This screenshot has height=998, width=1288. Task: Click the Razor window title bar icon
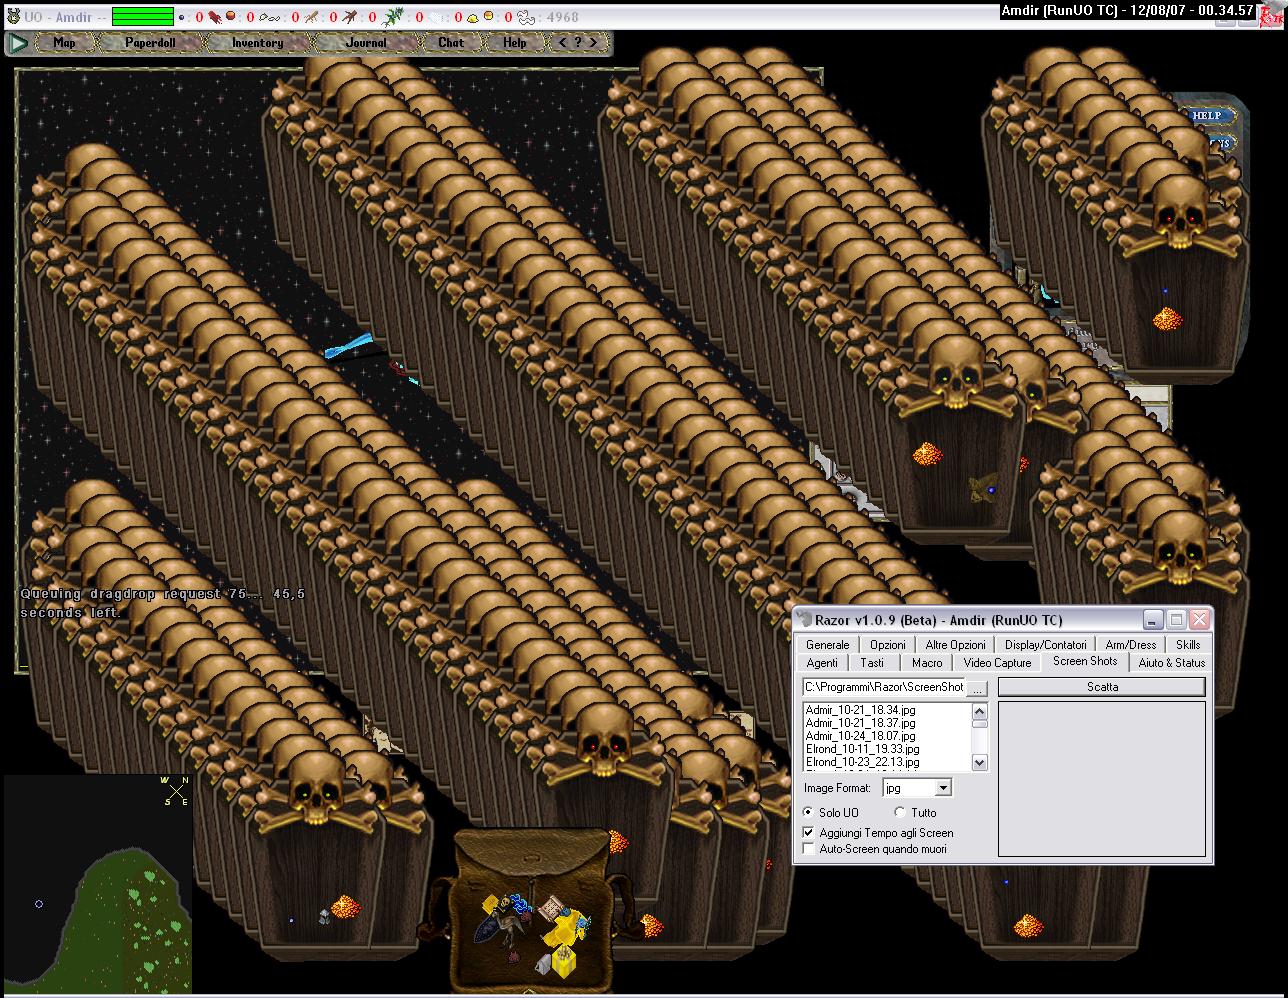click(x=804, y=620)
